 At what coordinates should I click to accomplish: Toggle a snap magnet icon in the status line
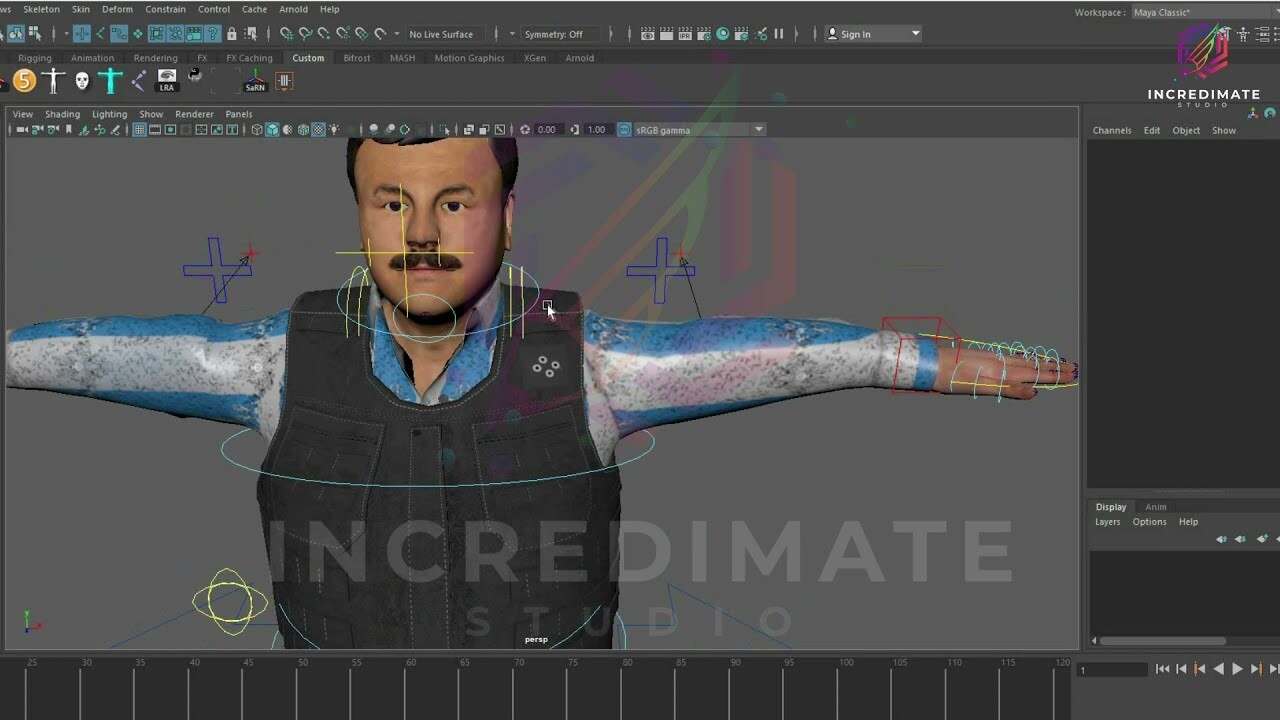[287, 33]
